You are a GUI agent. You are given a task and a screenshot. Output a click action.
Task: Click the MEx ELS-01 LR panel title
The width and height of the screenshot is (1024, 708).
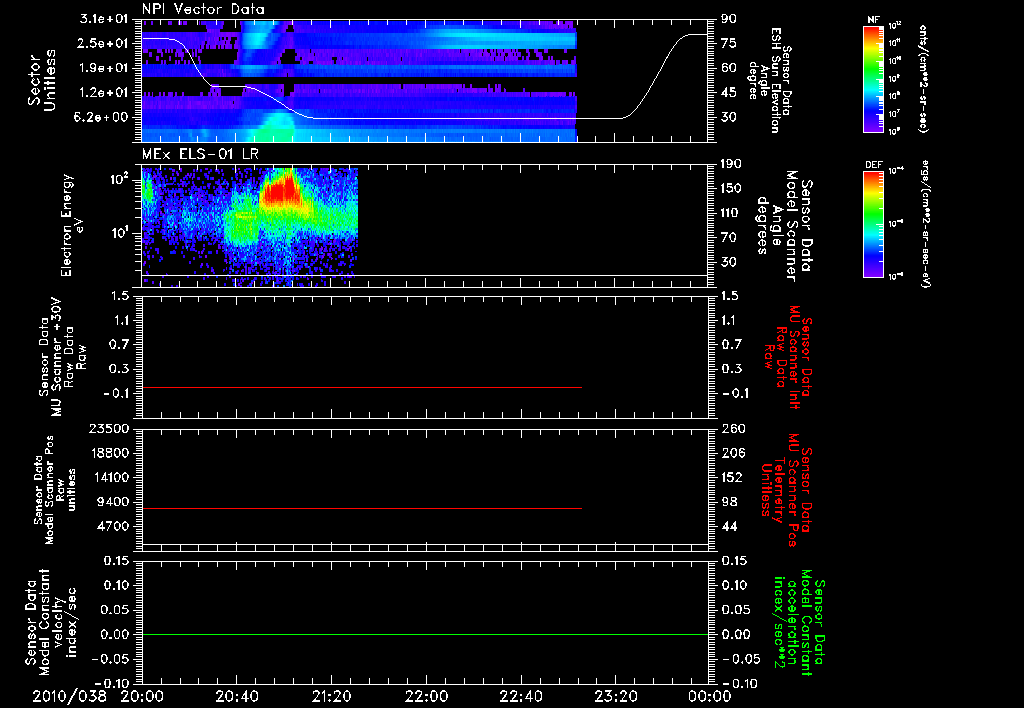pos(200,154)
